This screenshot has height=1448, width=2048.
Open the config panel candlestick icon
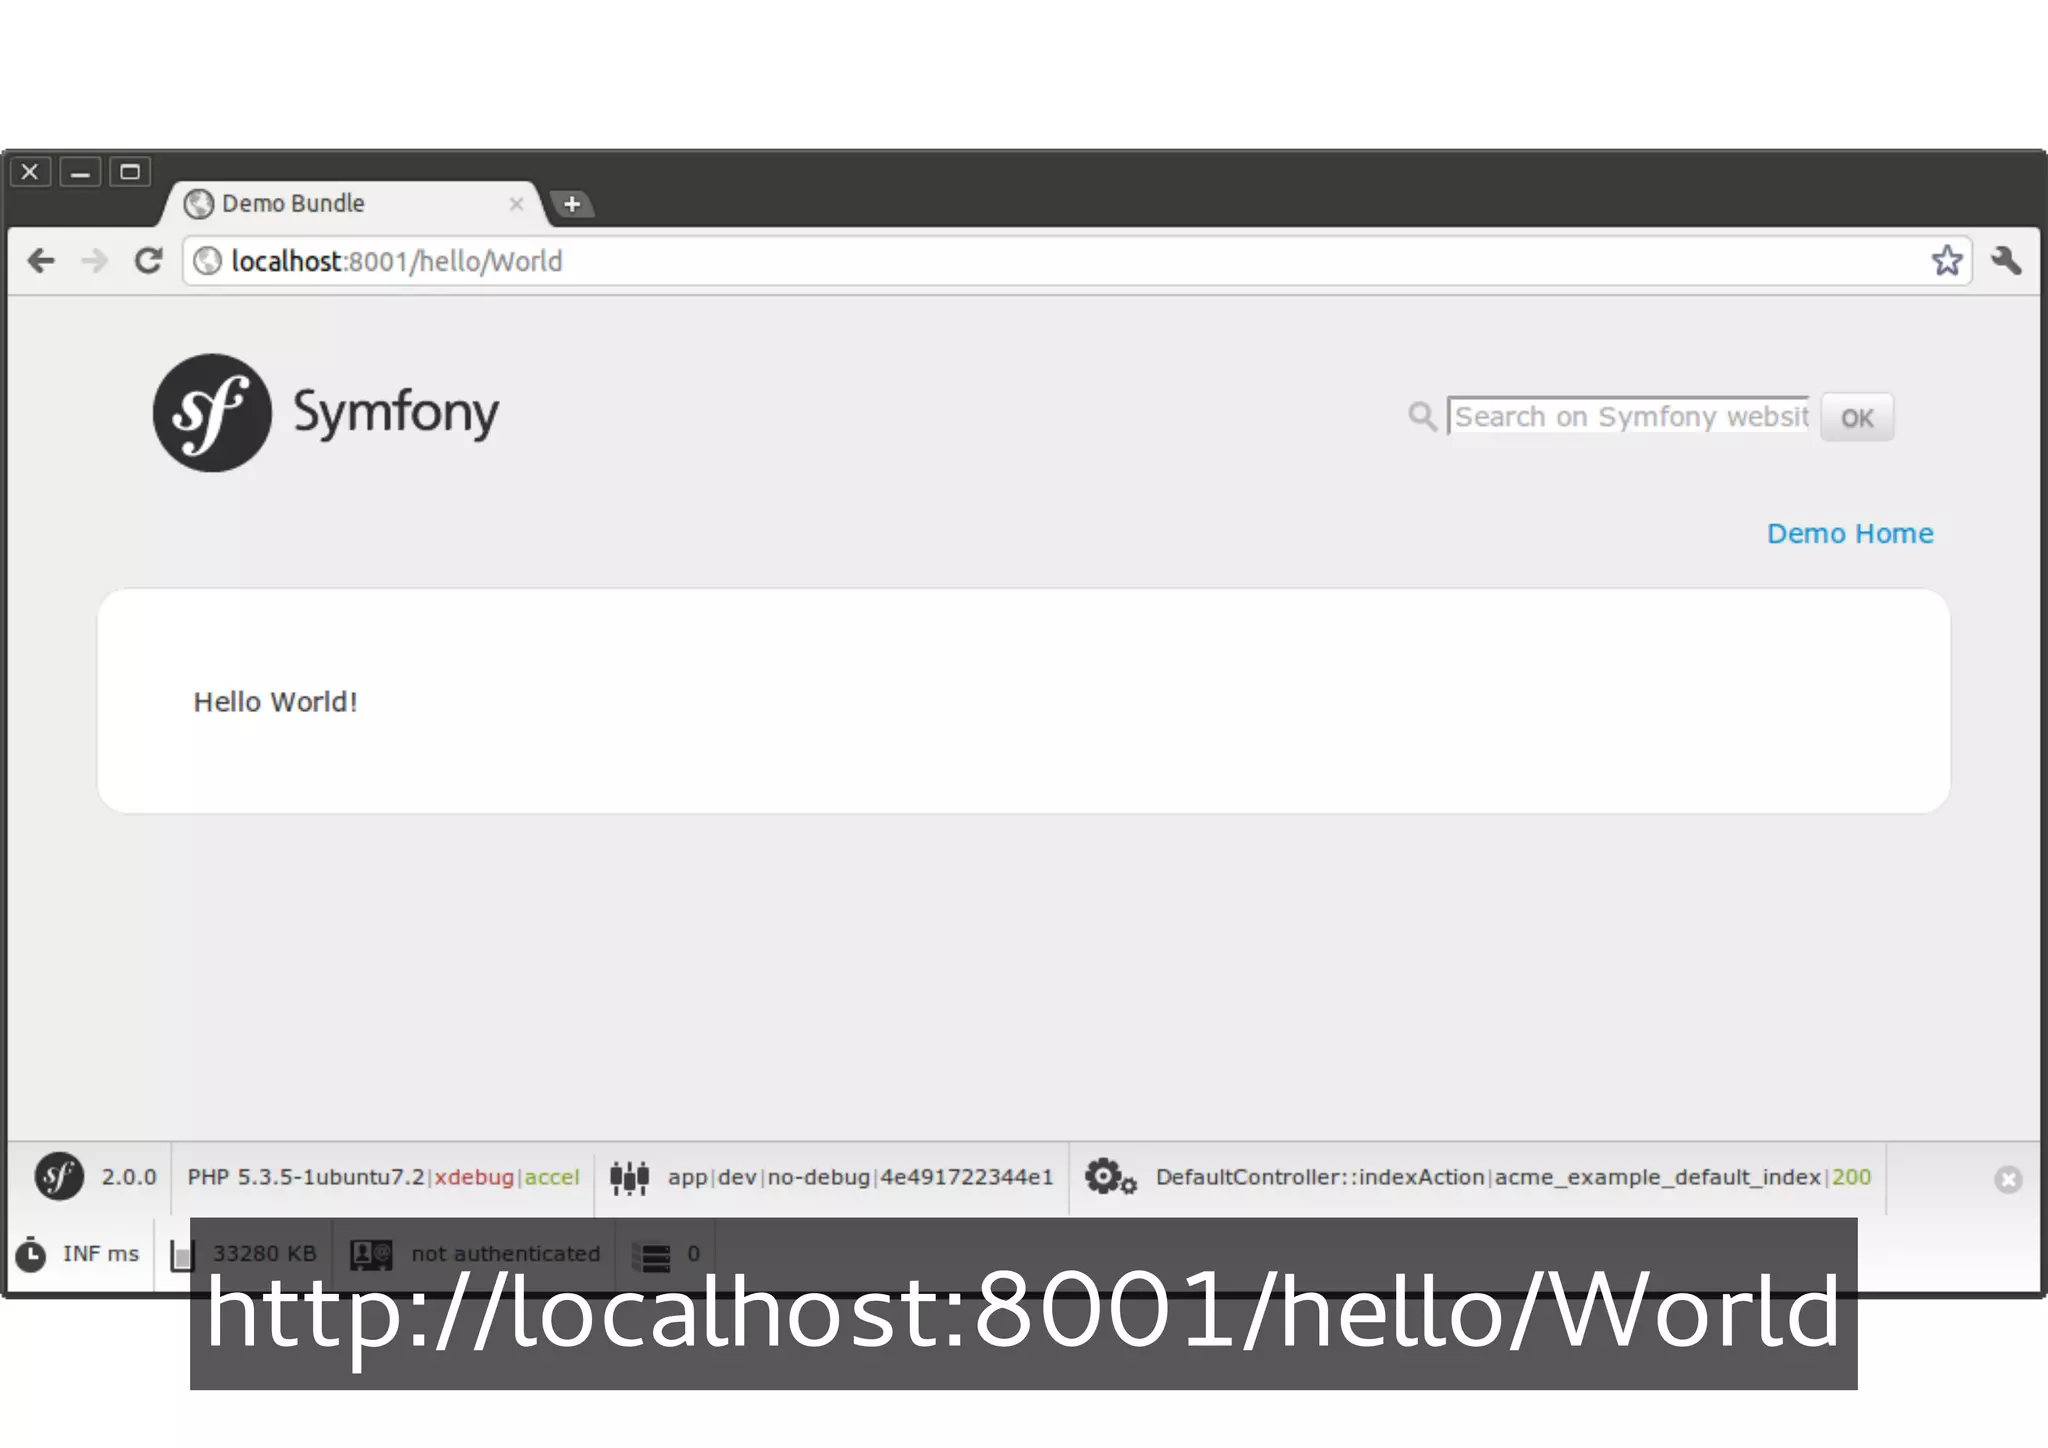pos(629,1177)
